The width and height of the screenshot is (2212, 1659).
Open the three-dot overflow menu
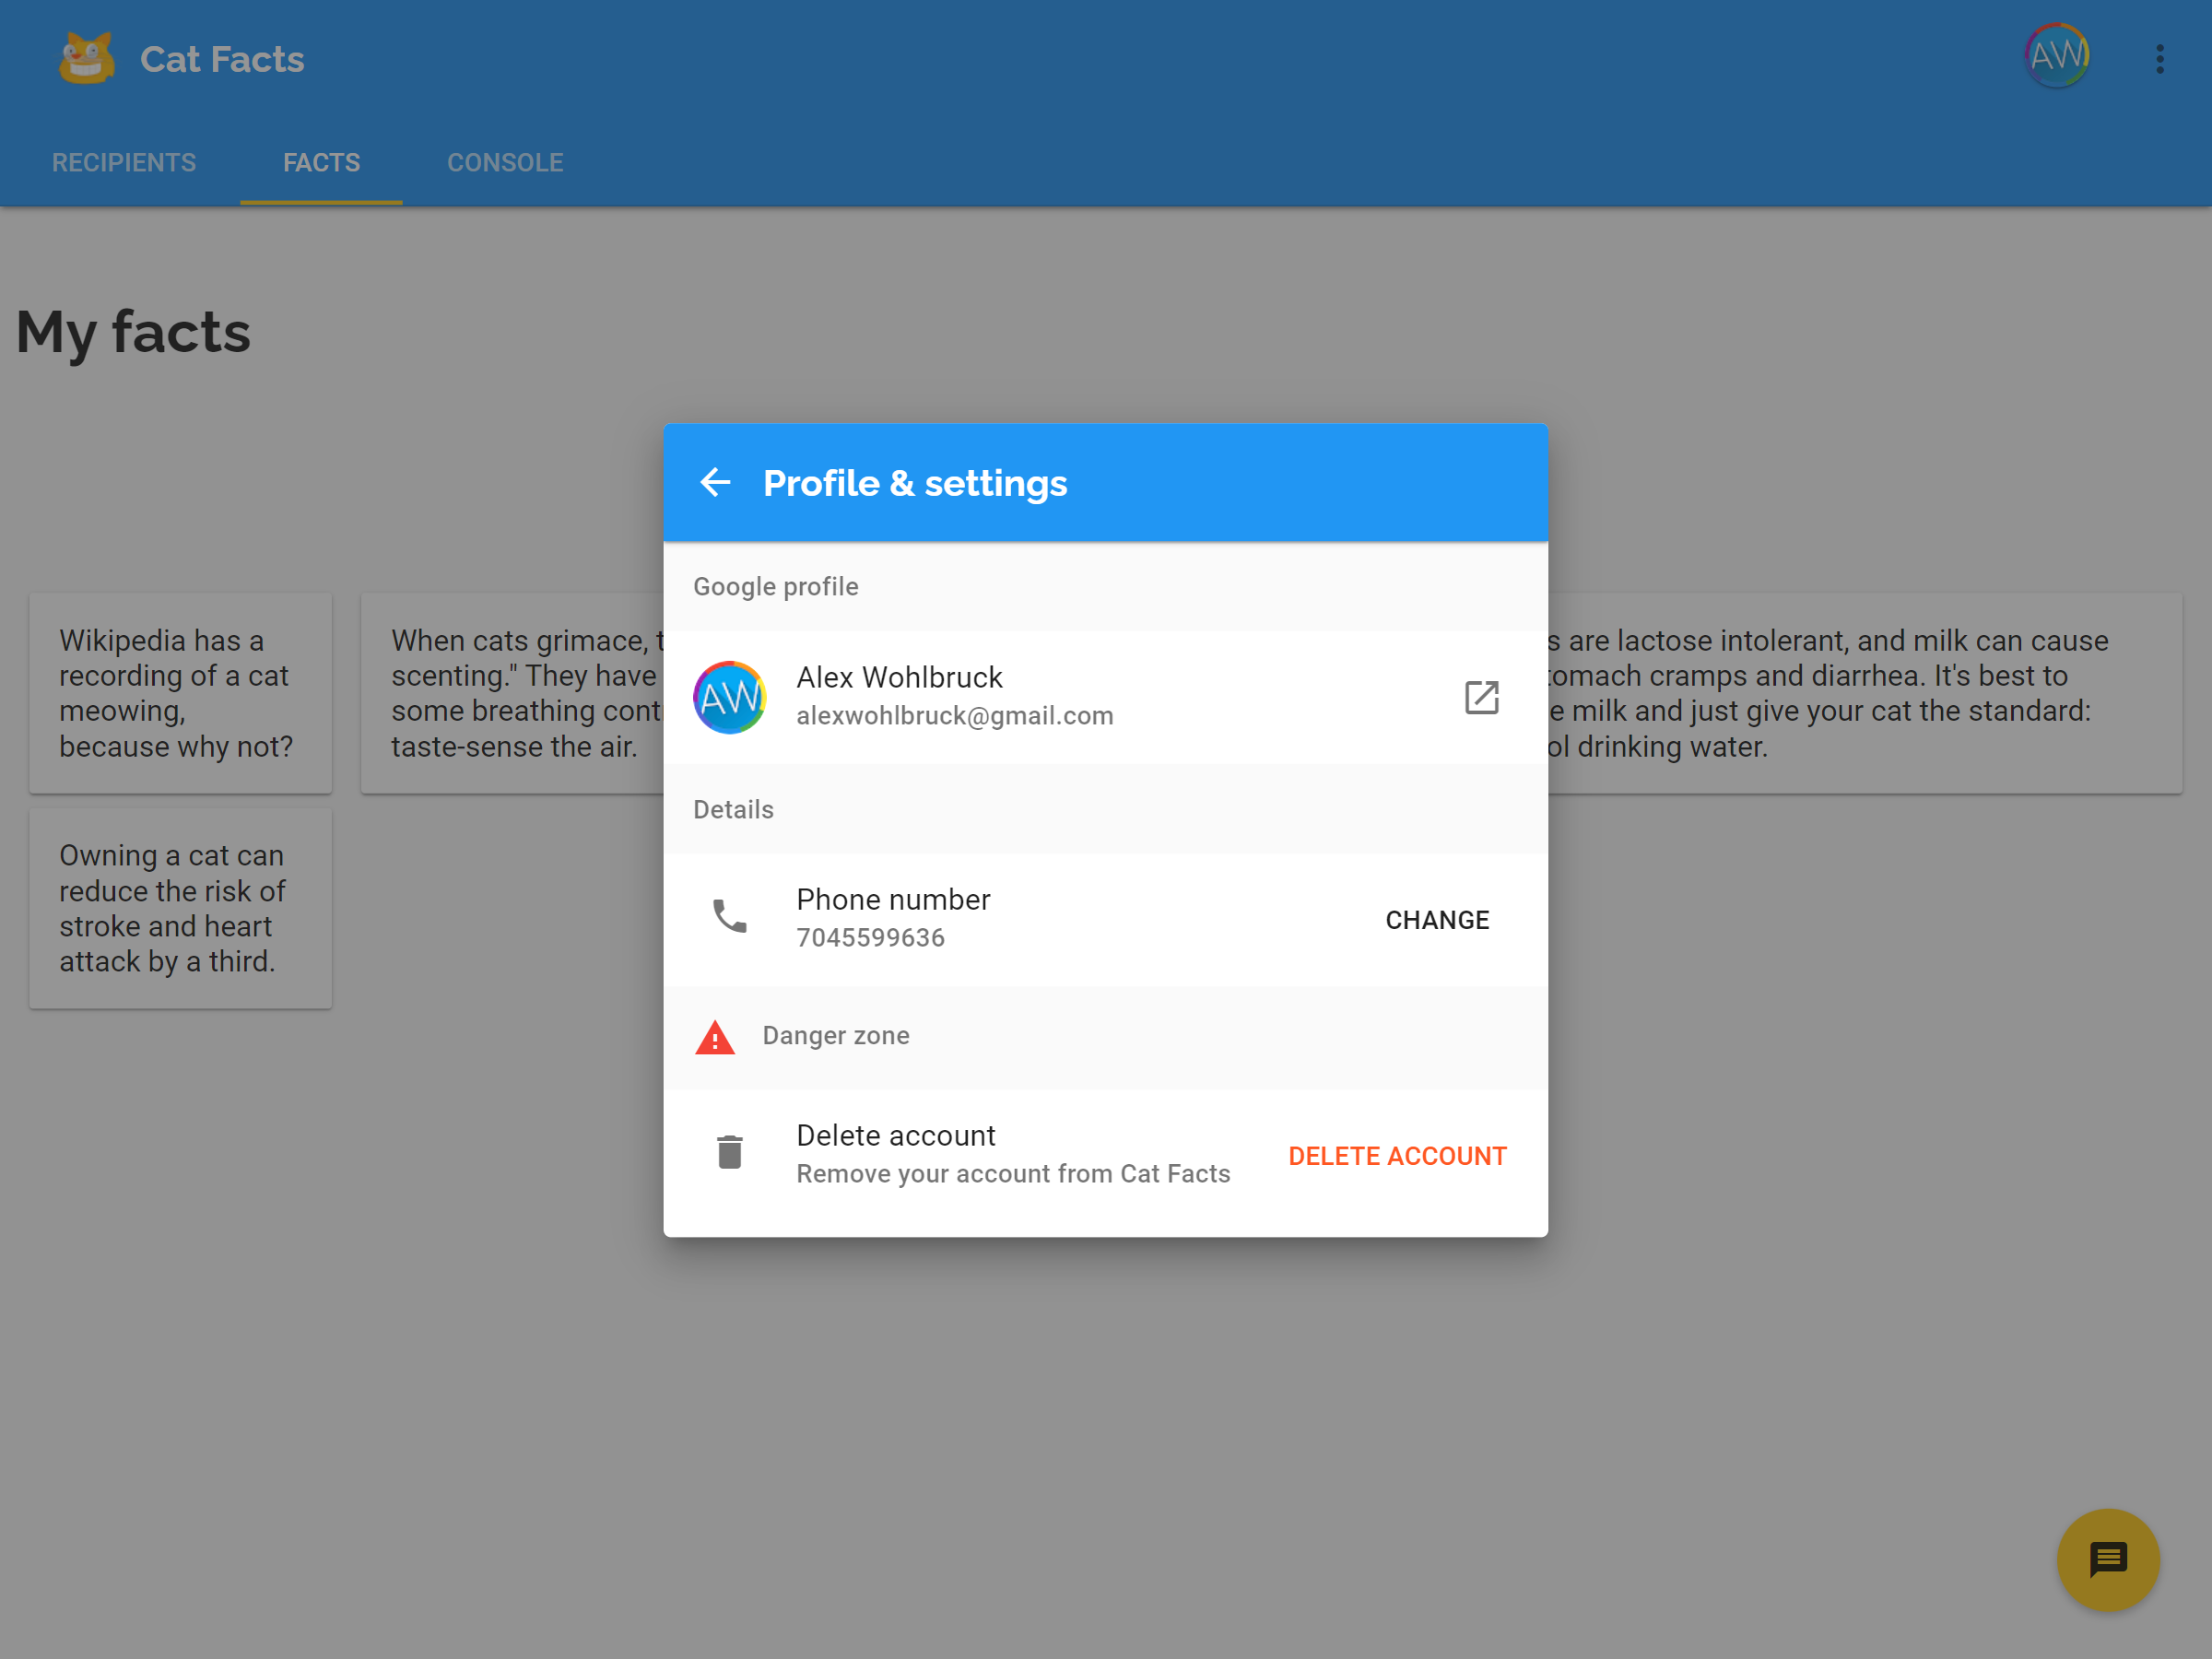2160,59
